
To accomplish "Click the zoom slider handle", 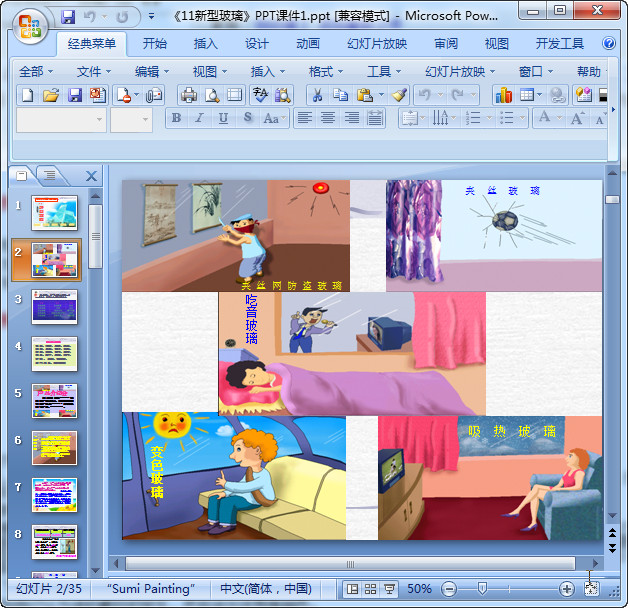I will click(482, 589).
